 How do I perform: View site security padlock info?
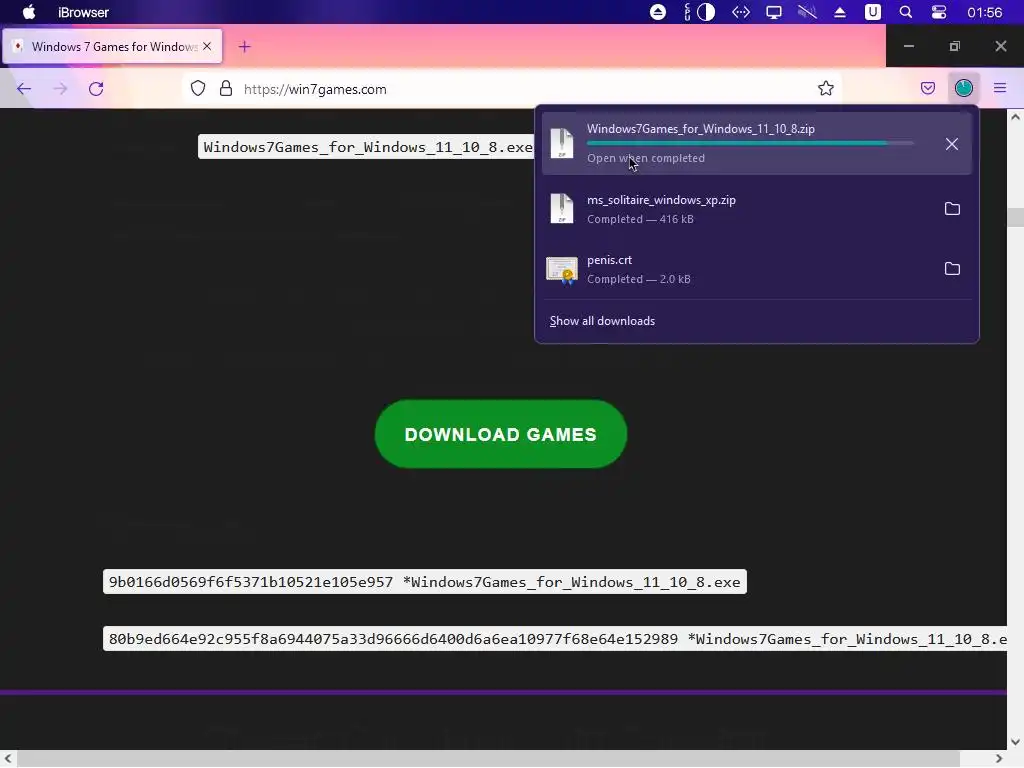(226, 88)
